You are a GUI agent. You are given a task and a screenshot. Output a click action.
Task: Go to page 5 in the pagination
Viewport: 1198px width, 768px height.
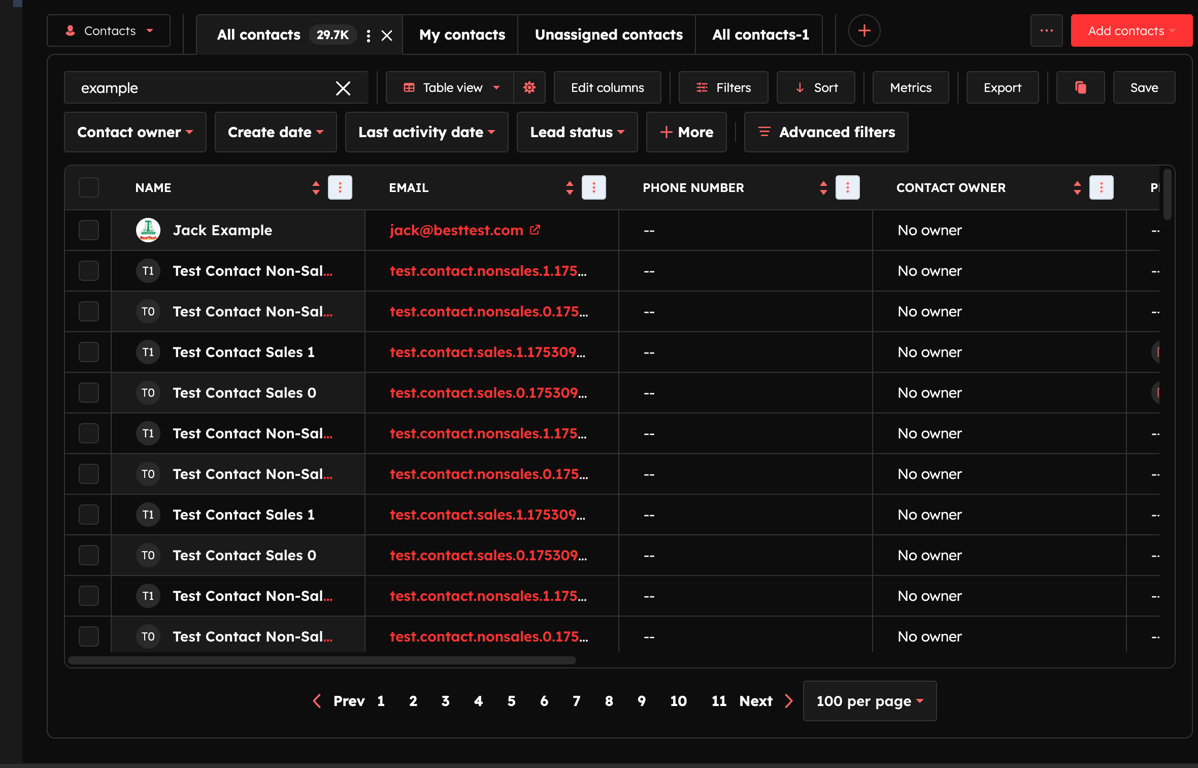[511, 701]
